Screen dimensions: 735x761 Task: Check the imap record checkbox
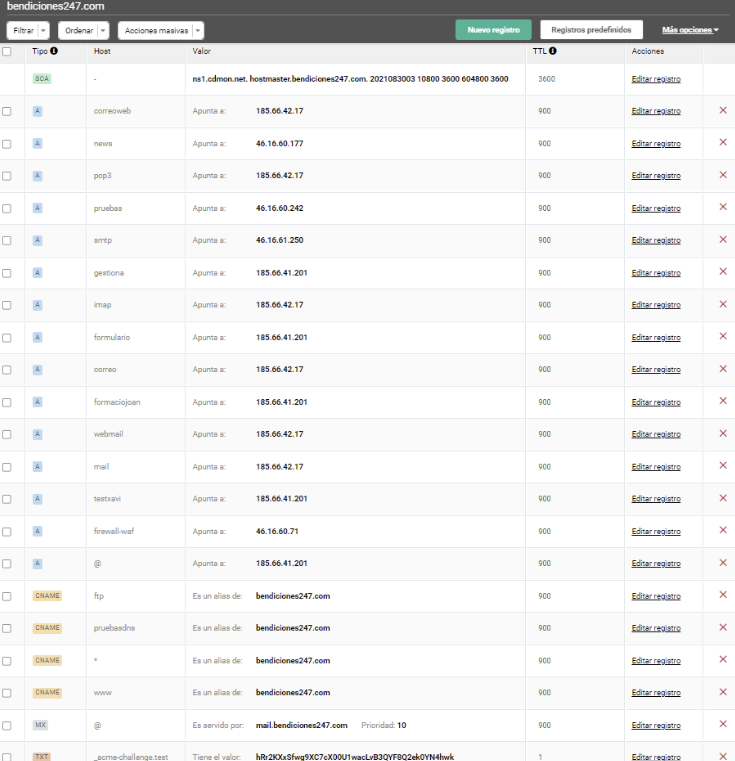click(7, 305)
